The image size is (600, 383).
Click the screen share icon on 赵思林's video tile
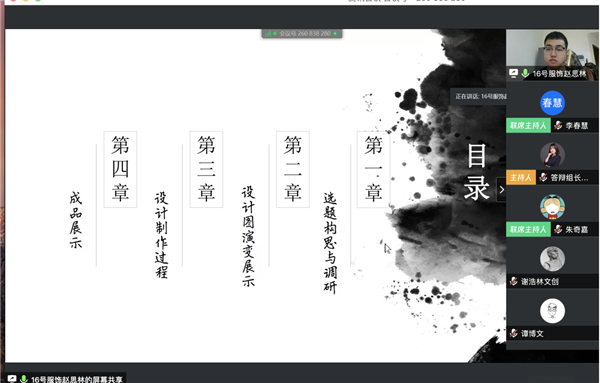click(514, 73)
